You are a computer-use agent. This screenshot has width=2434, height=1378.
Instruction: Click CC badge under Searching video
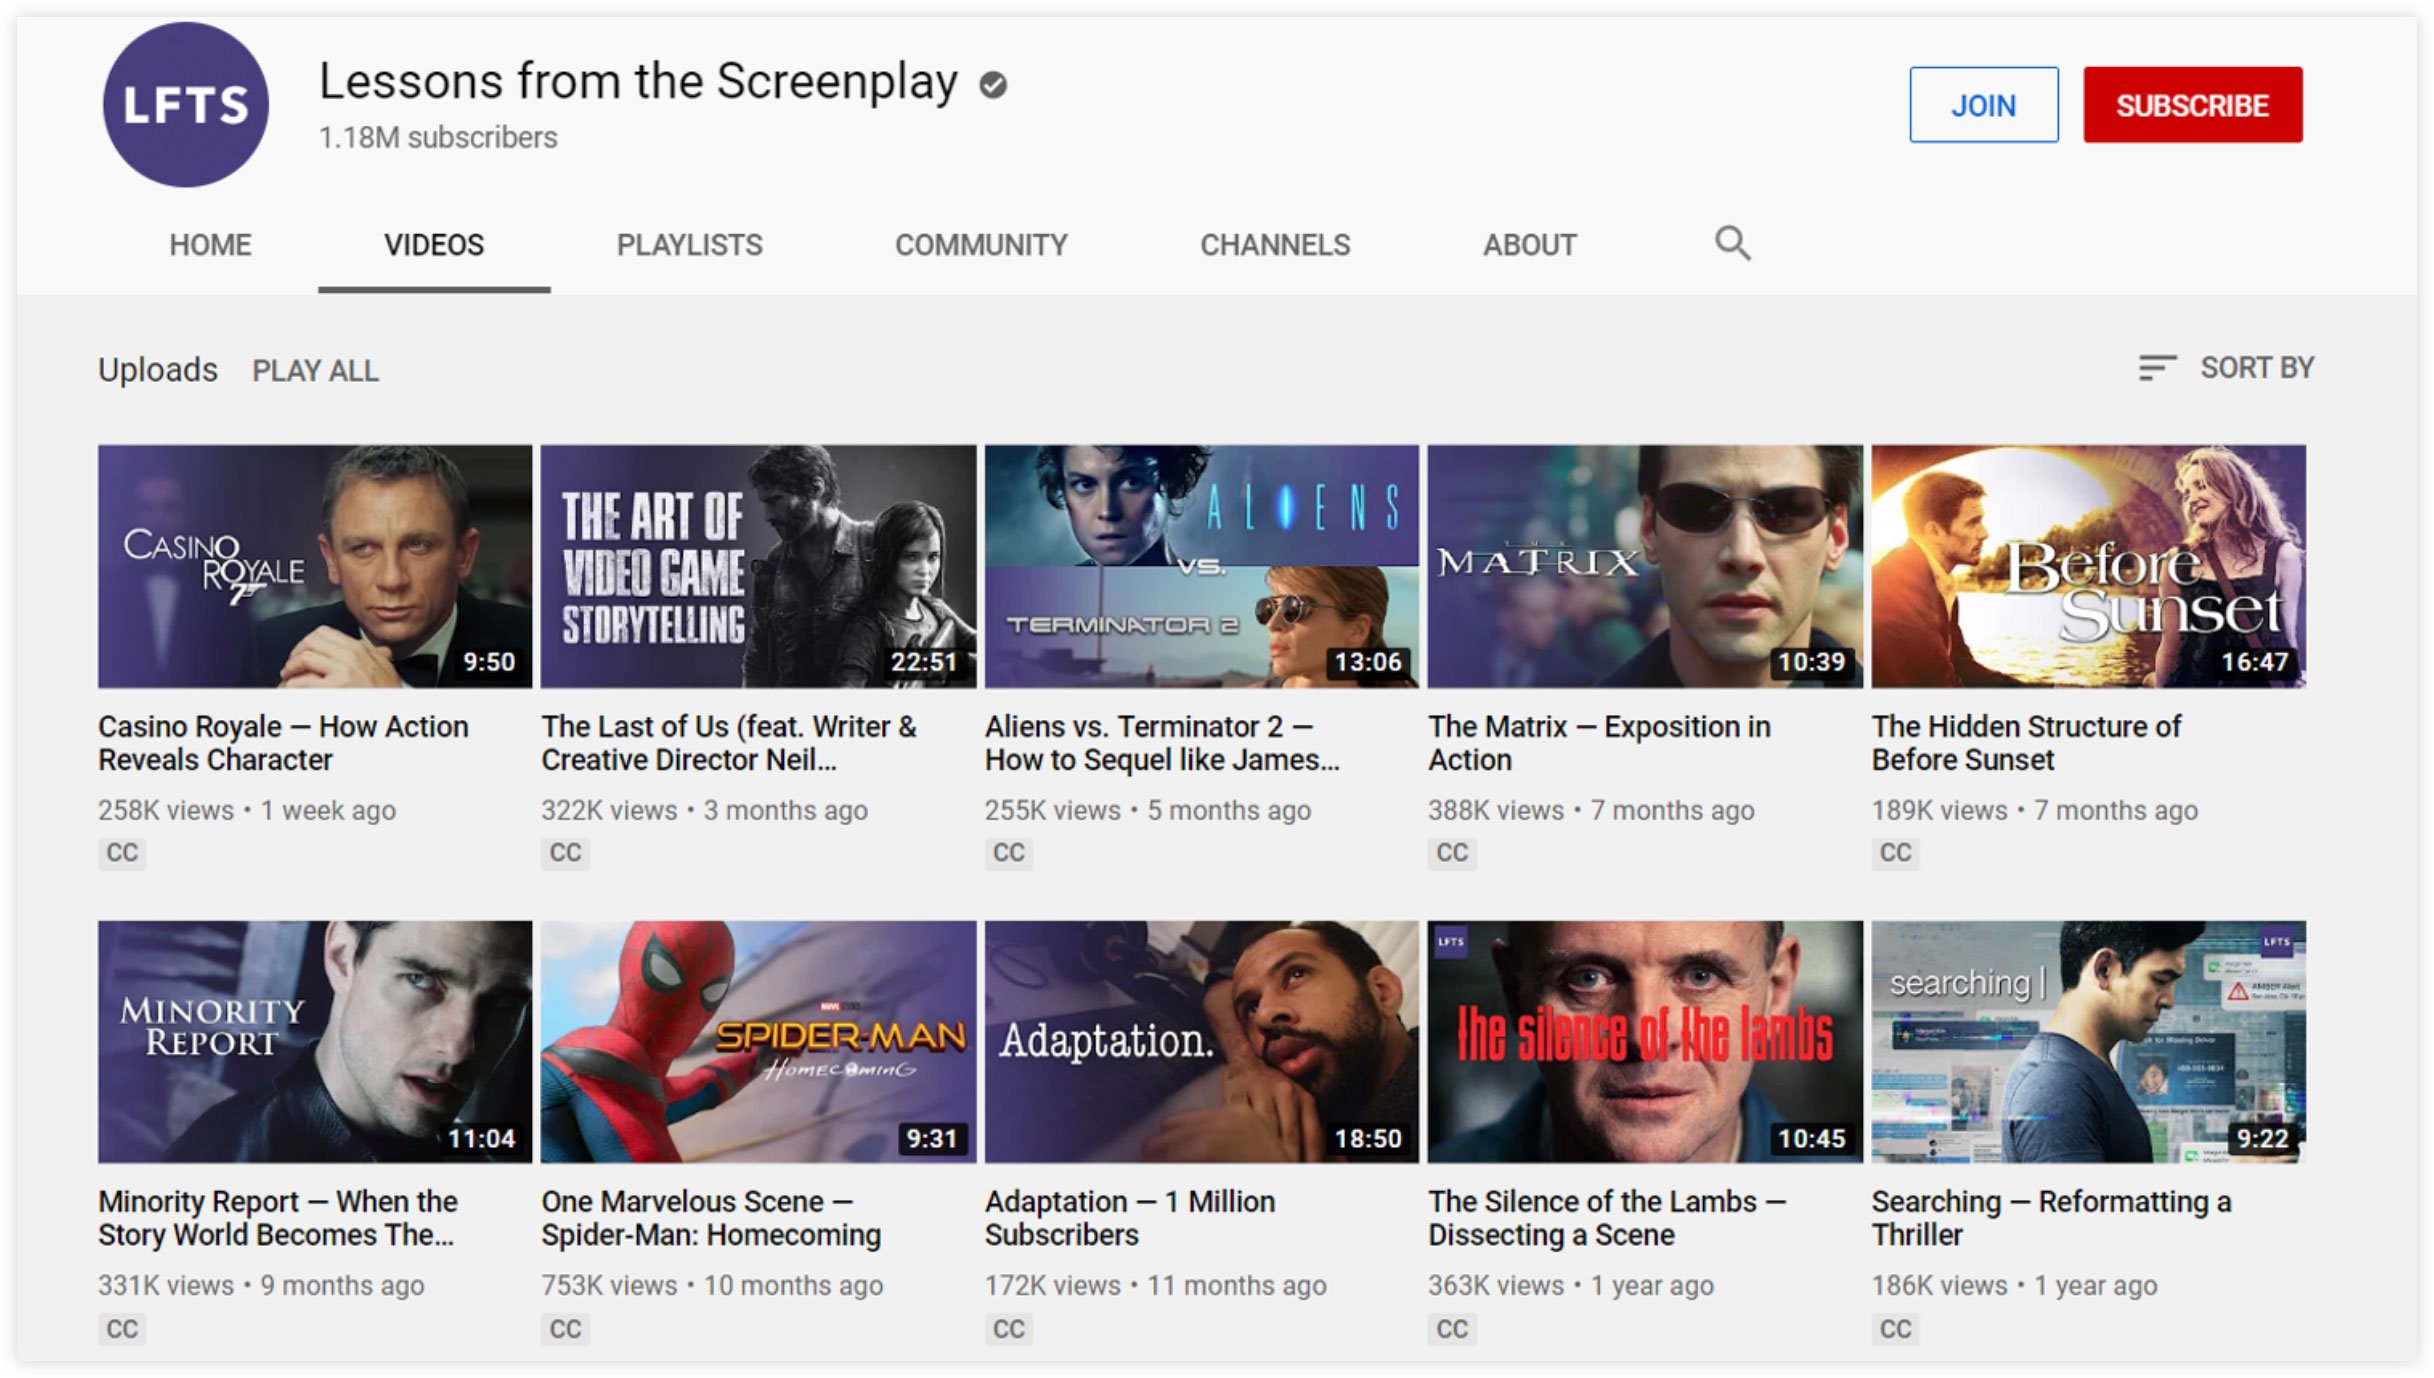[1895, 1329]
